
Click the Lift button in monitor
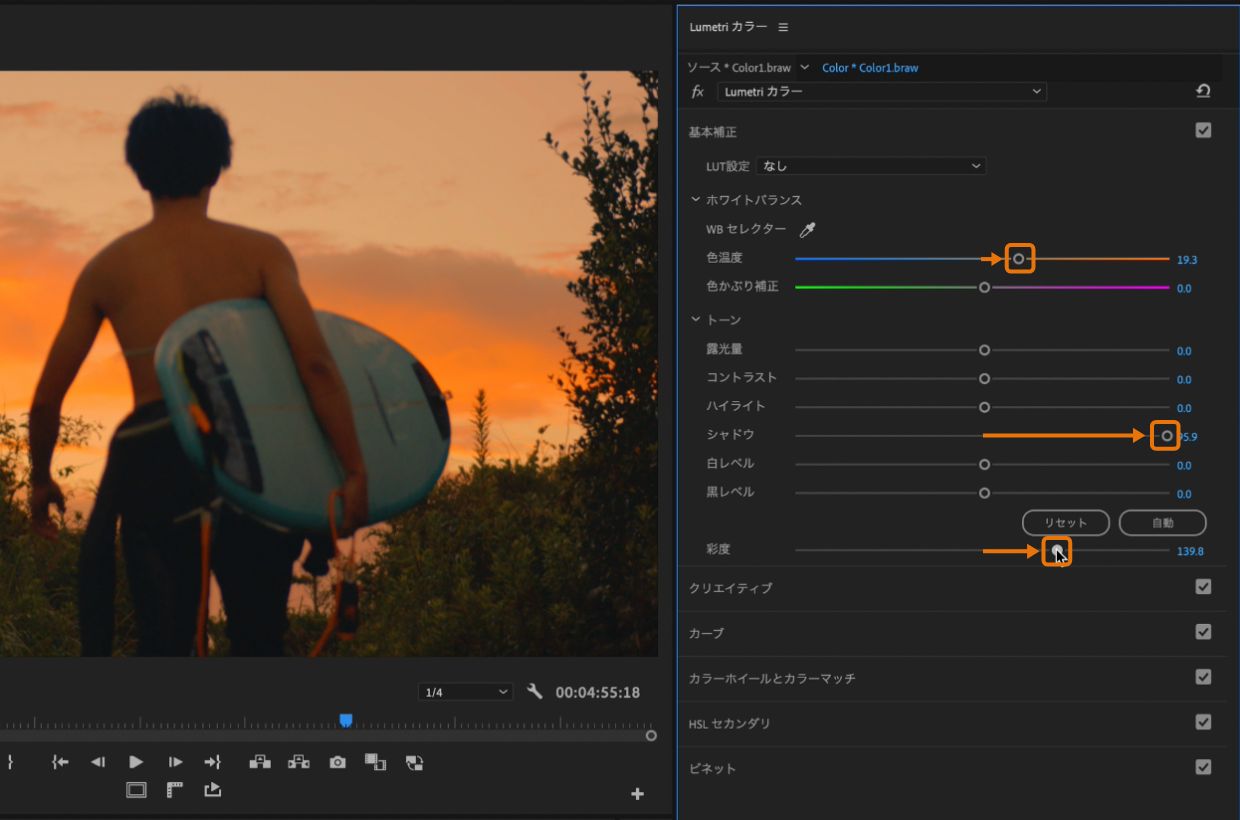[x=260, y=762]
